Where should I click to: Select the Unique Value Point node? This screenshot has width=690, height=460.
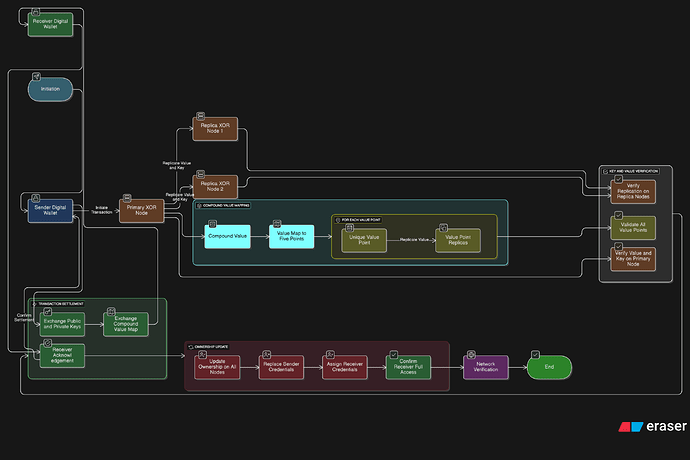point(364,240)
